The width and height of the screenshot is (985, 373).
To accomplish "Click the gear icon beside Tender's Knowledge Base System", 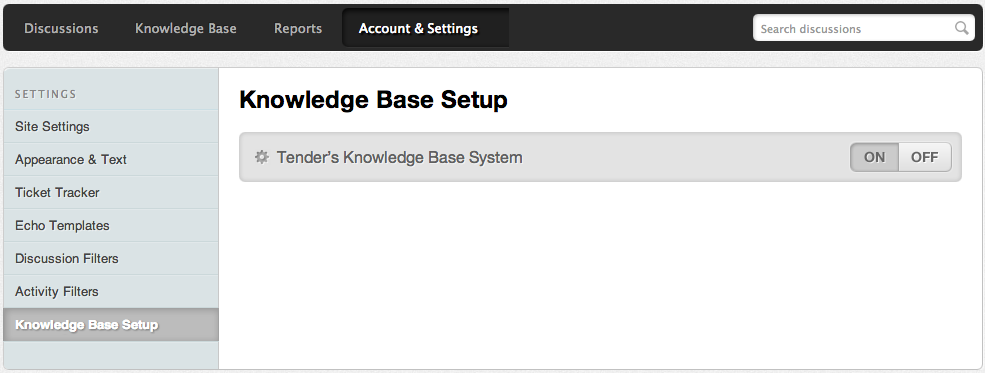I will tap(261, 157).
